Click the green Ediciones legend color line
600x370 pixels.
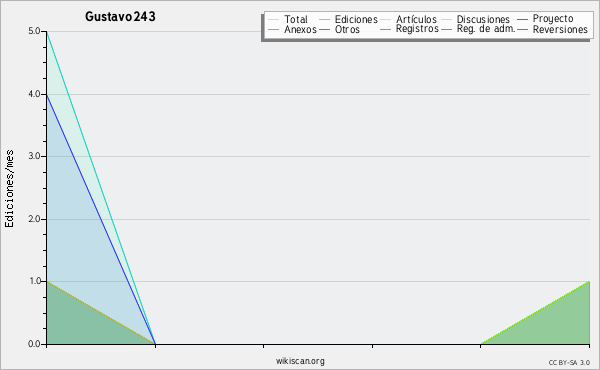(324, 19)
